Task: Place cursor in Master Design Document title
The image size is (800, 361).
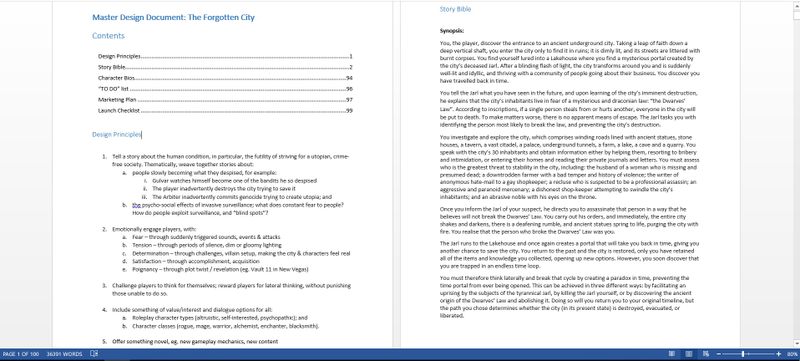Action: [x=173, y=17]
